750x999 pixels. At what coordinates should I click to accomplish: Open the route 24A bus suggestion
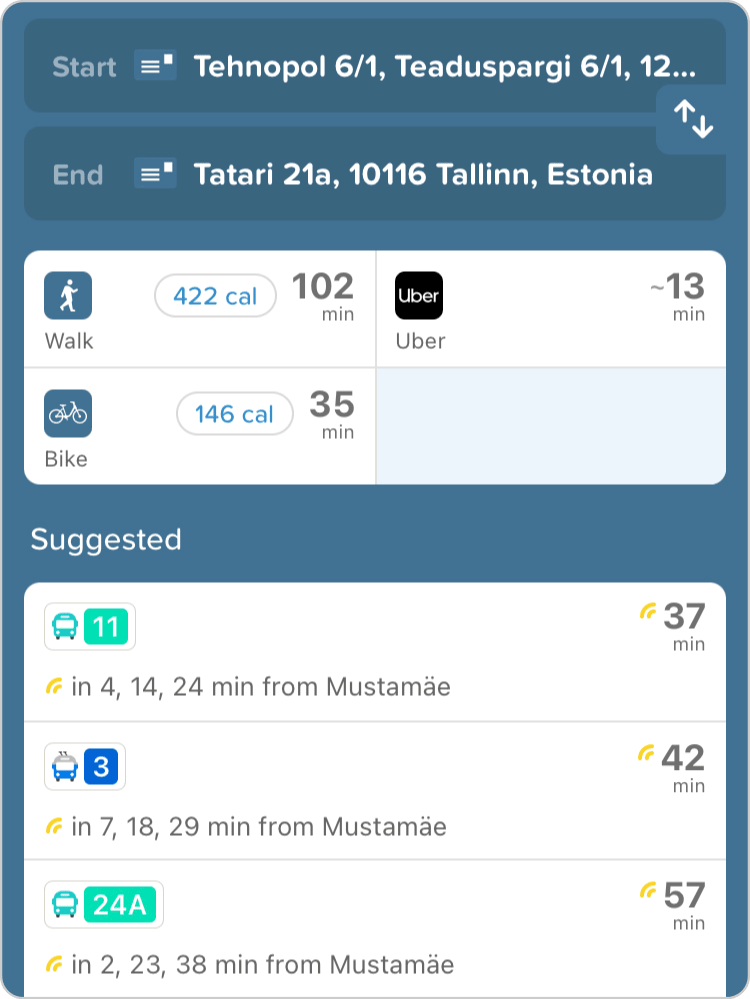click(x=375, y=930)
